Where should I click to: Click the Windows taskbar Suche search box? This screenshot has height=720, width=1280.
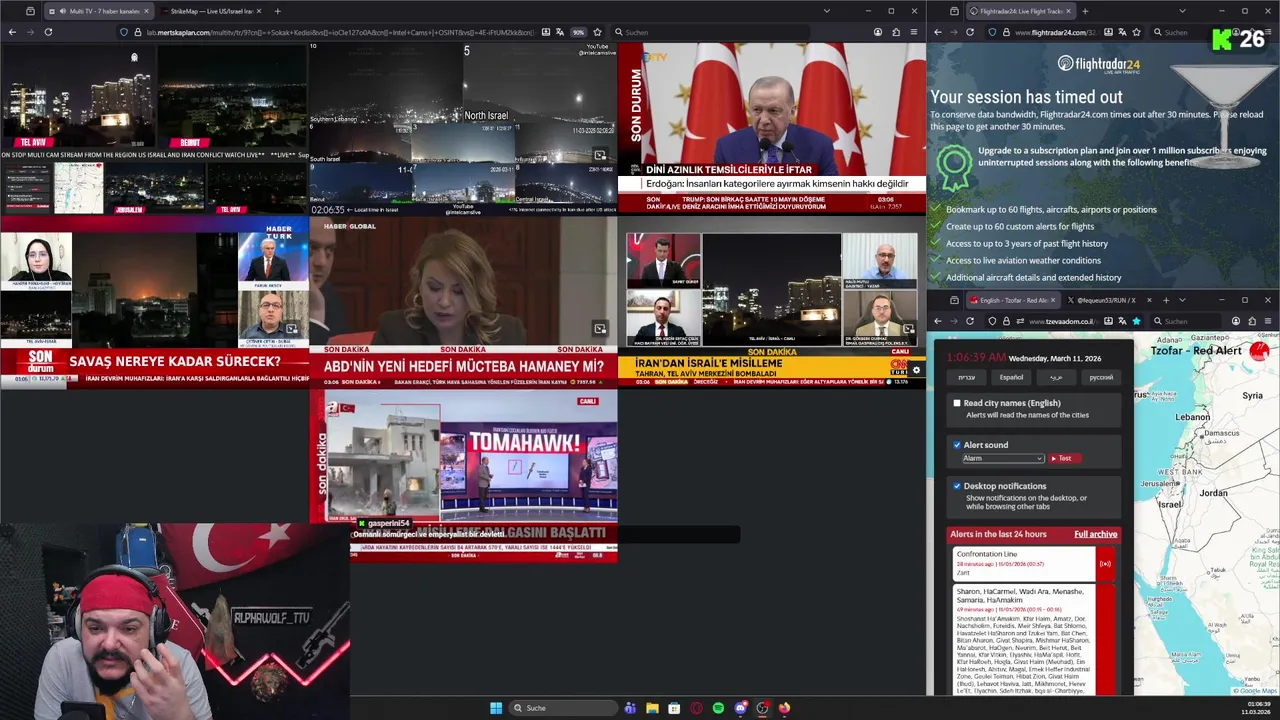(x=565, y=708)
